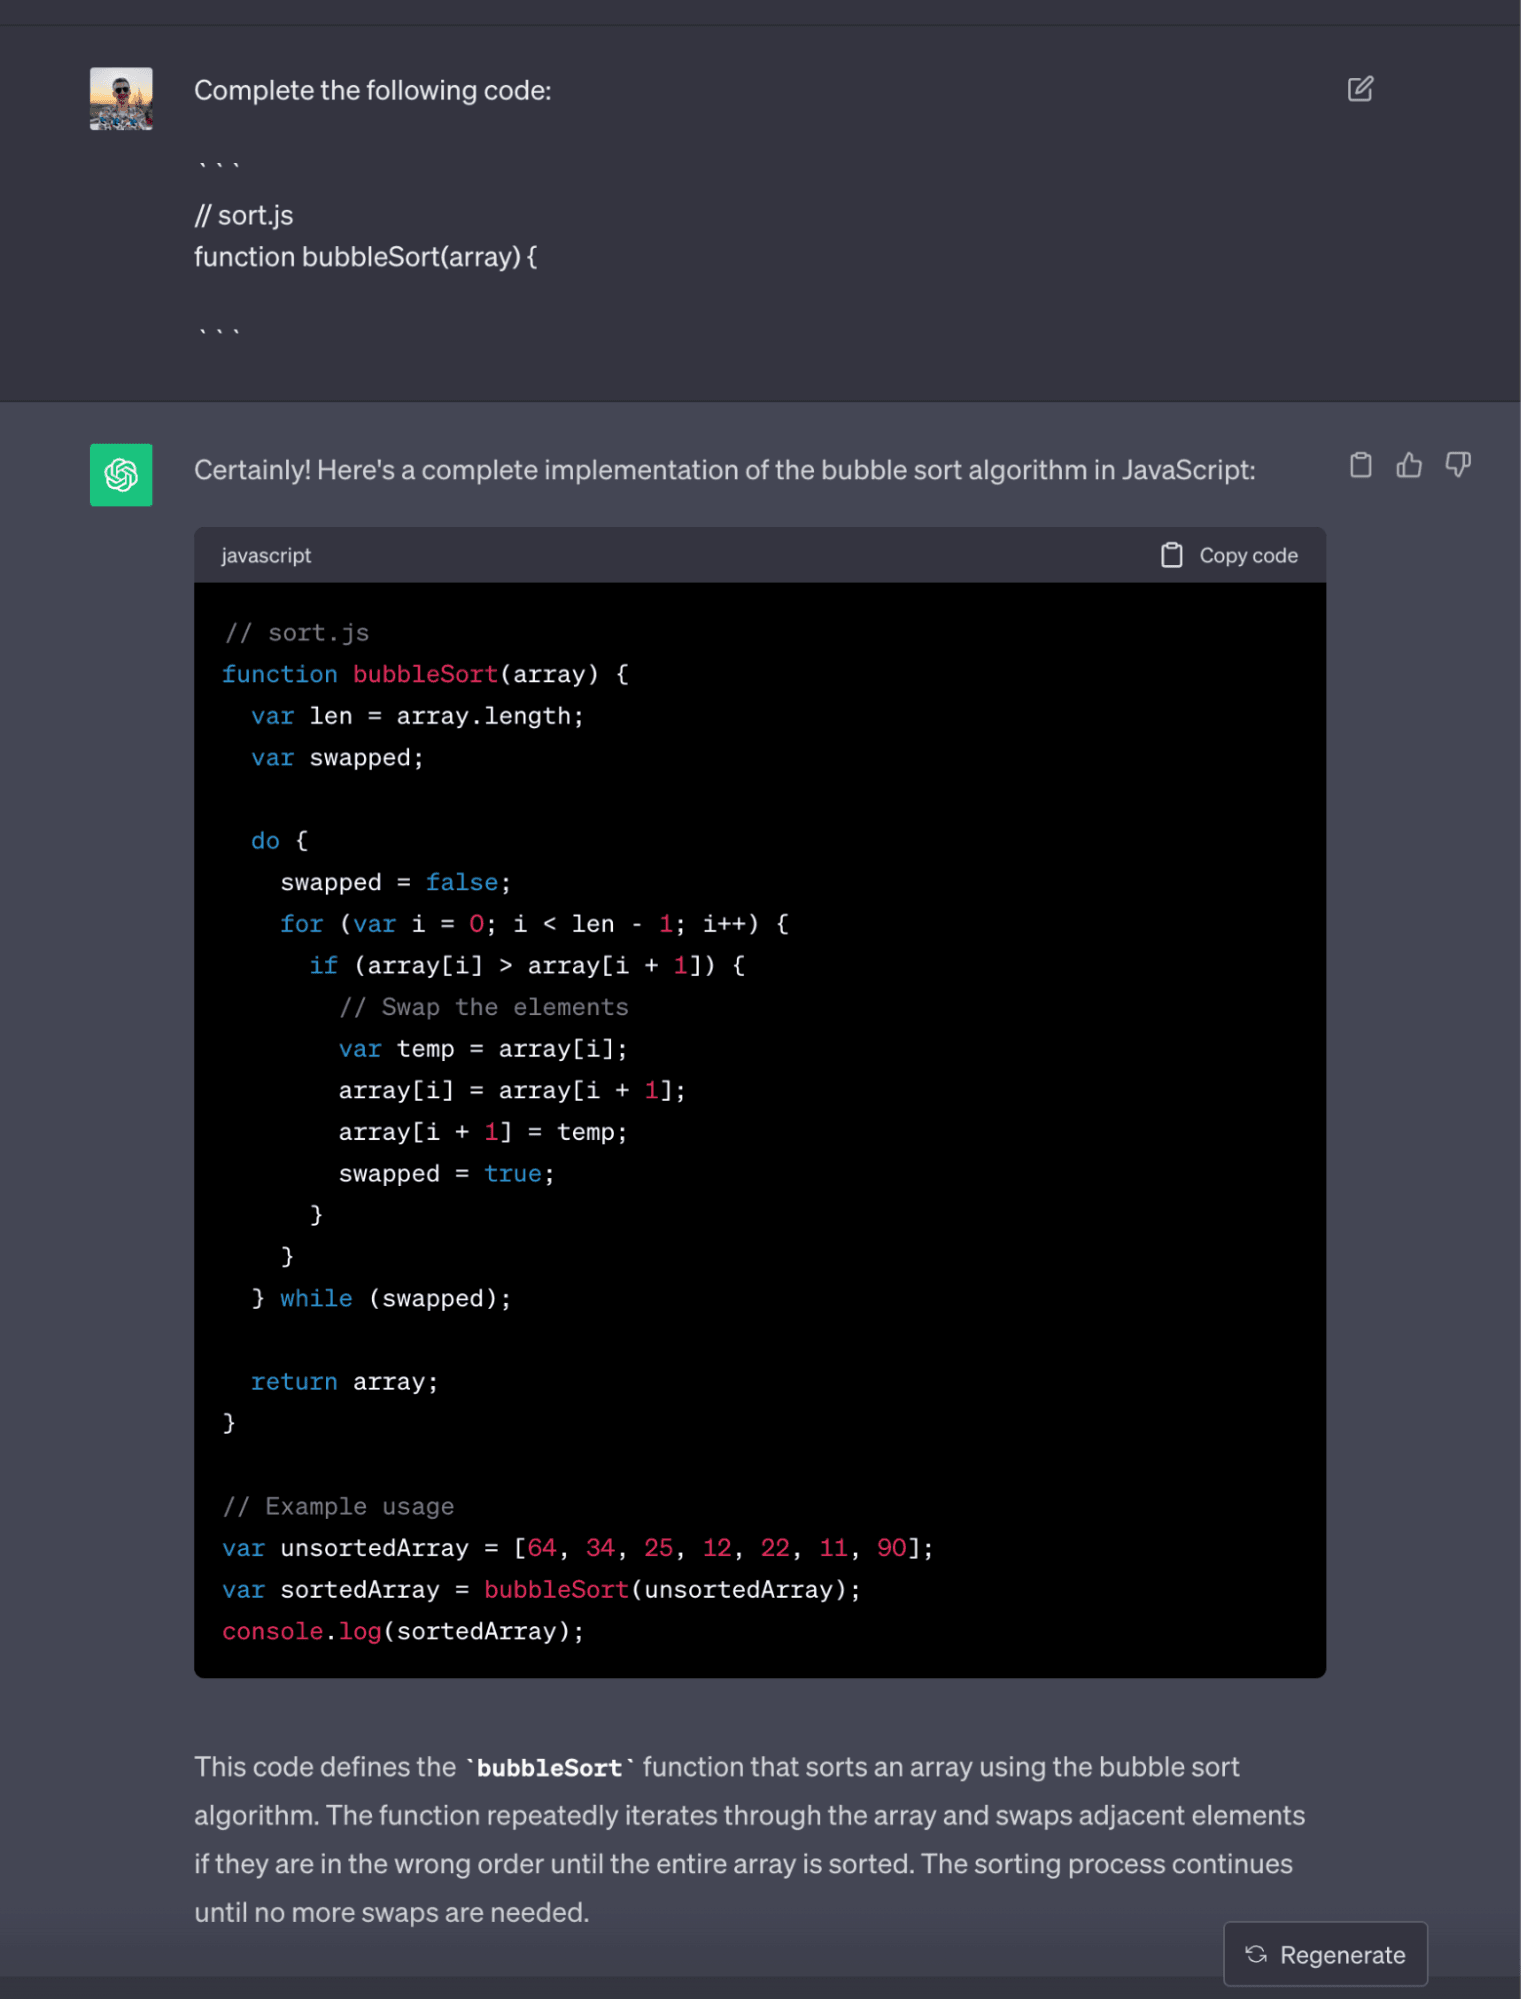The width and height of the screenshot is (1521, 1999).
Task: Click the '} while (swapped);' code line
Action: pyautogui.click(x=381, y=1298)
